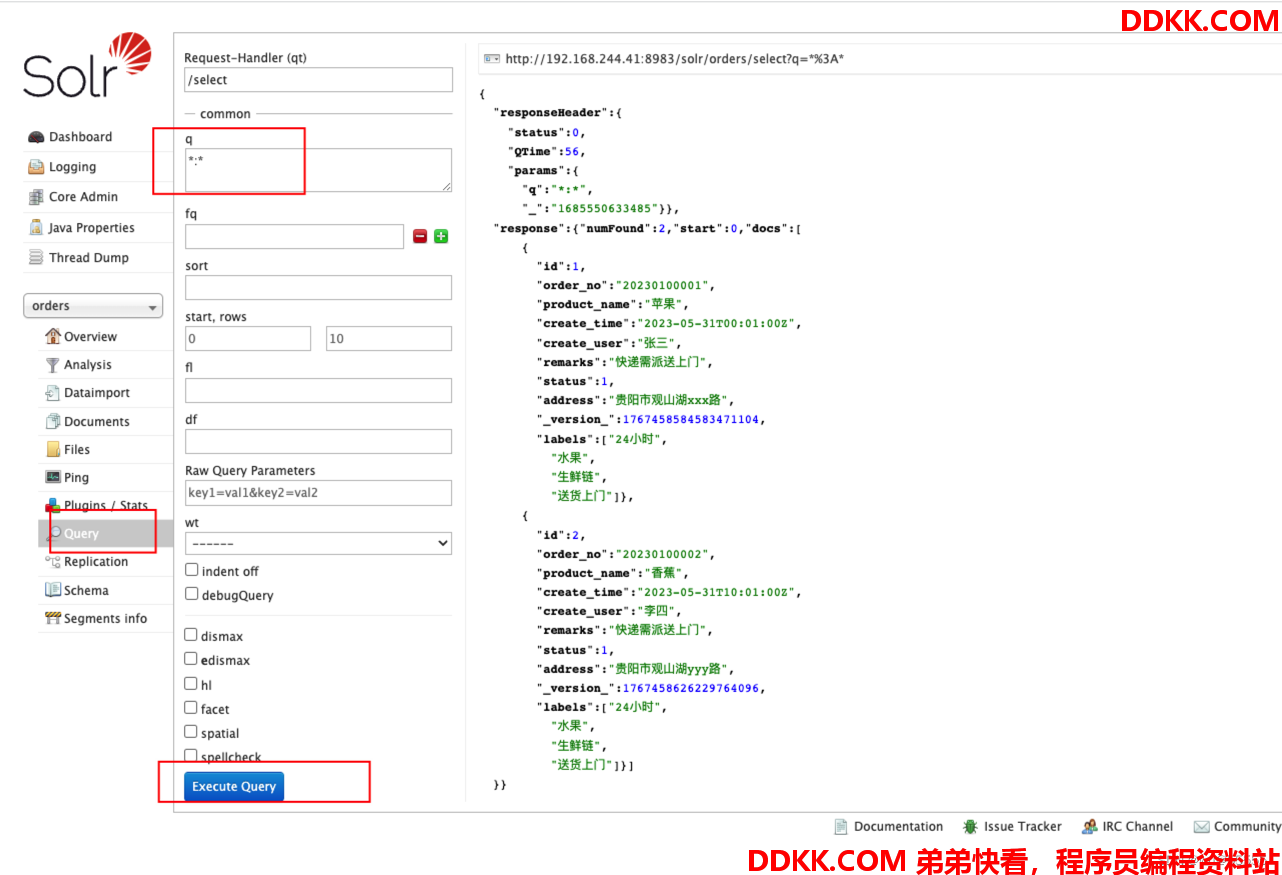
Task: Click the QTime value 56
Action: click(572, 152)
